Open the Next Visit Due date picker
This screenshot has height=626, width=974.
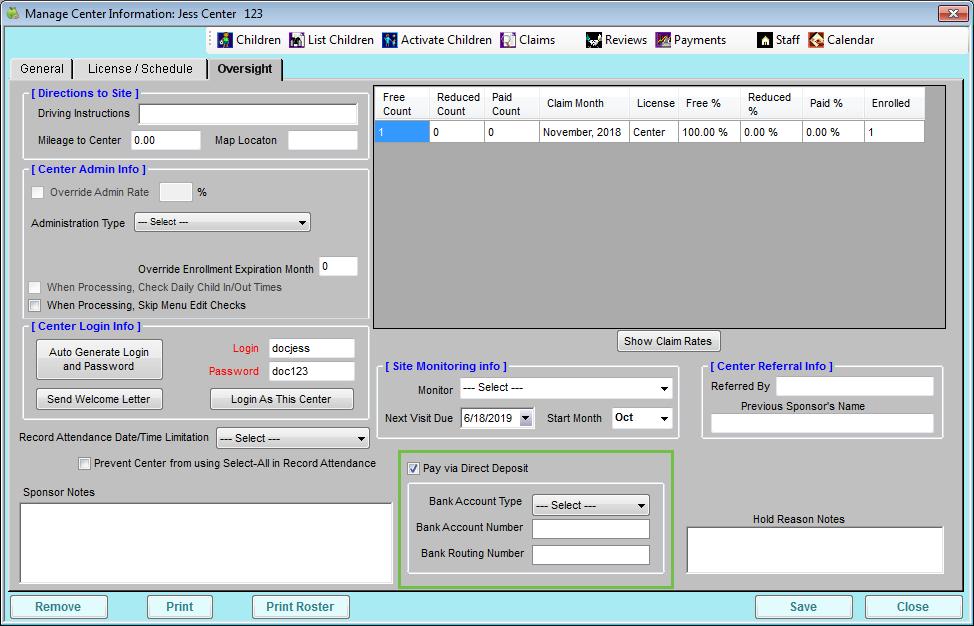coord(526,419)
